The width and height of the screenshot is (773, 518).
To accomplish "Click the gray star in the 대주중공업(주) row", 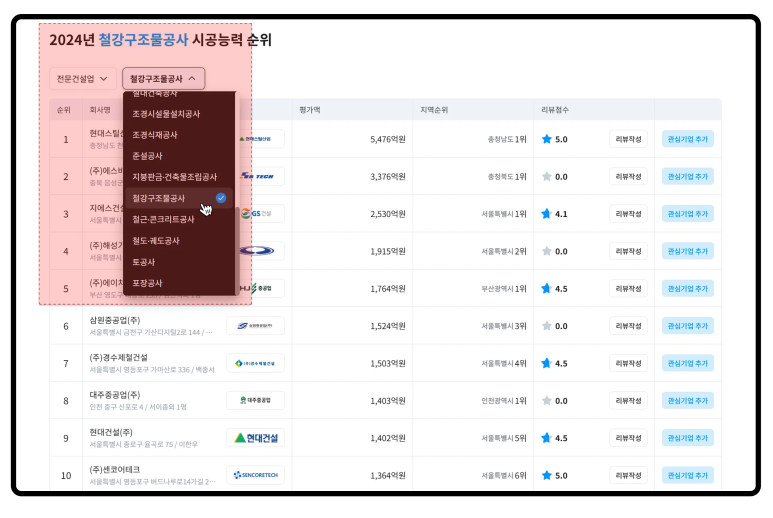I will [x=546, y=401].
